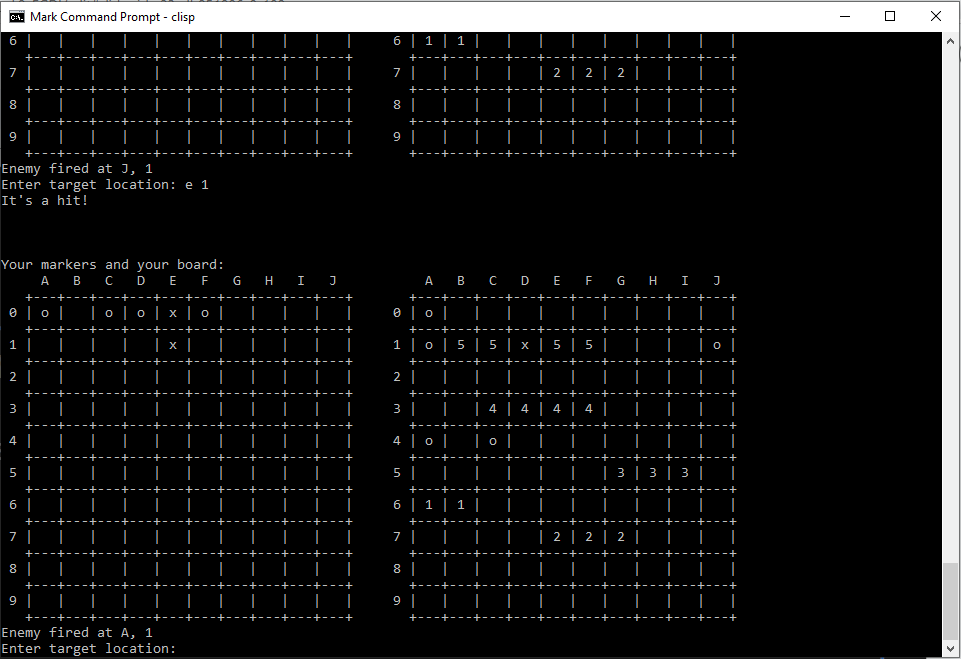Click row label '1' of your ship board

coord(397,345)
